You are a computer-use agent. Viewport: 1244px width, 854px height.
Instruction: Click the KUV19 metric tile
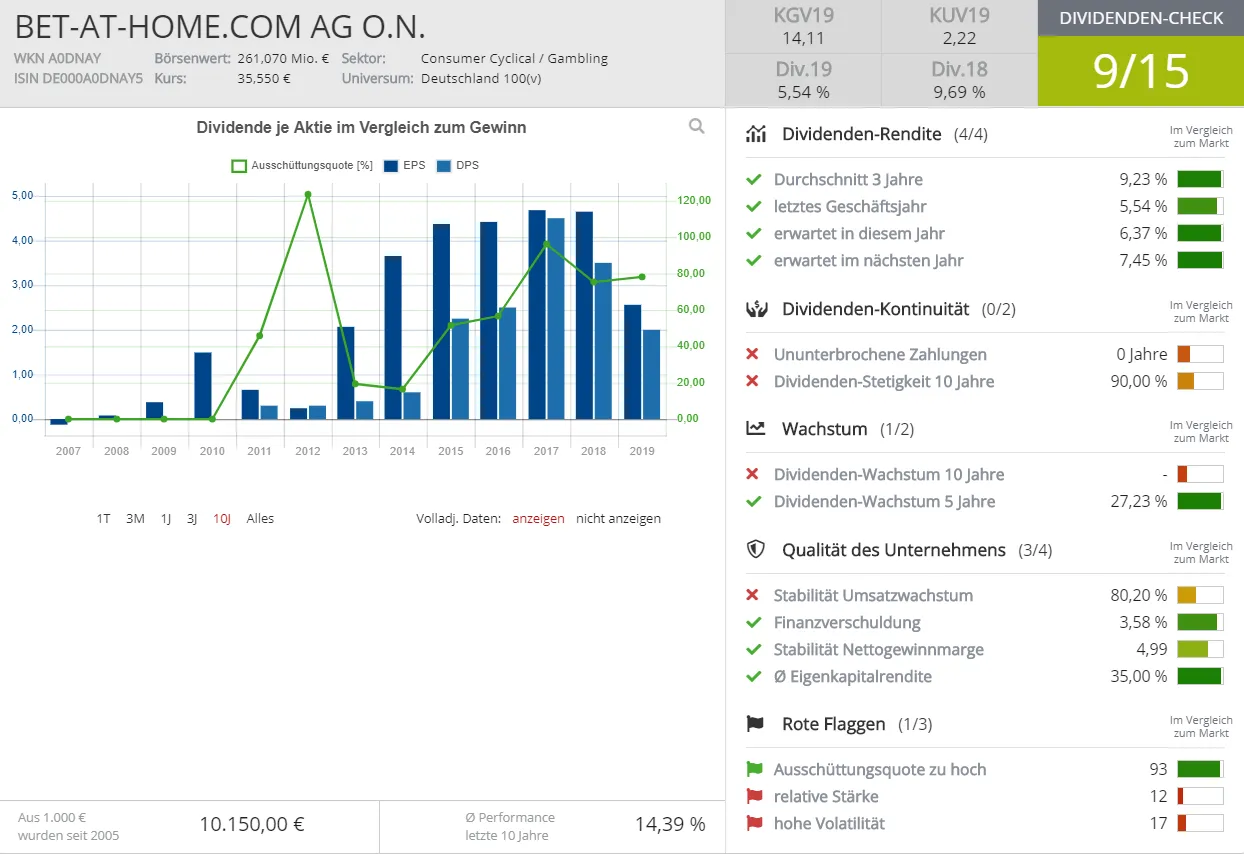(x=959, y=26)
